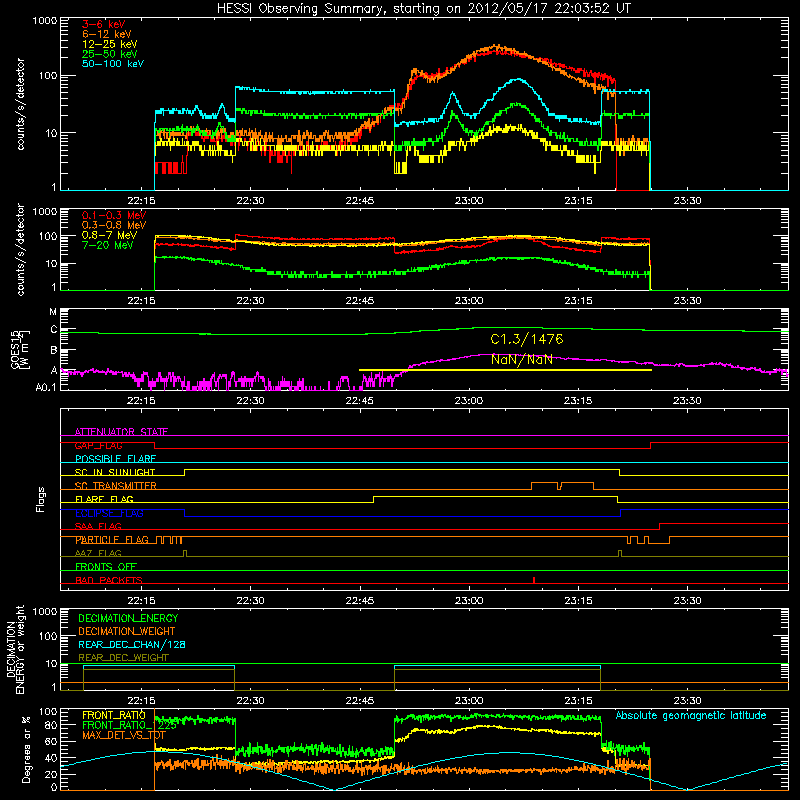Click the 0.8-7 MeV legend entry
The image size is (800, 800).
coord(109,235)
